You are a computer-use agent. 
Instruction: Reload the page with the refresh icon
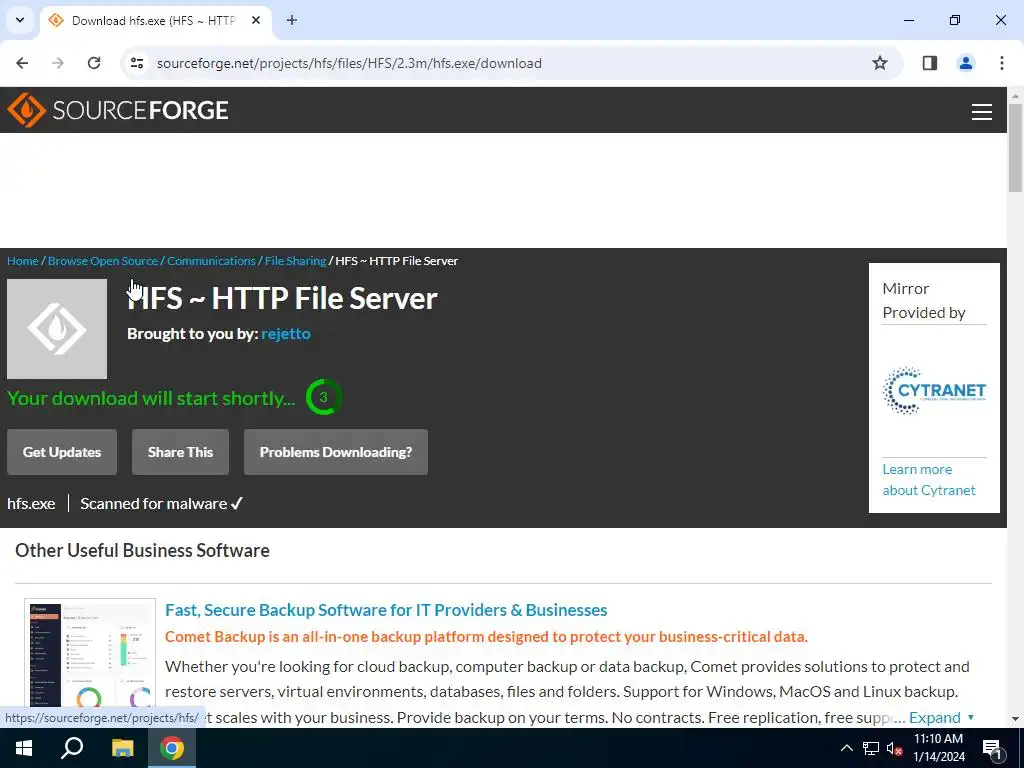coord(94,63)
